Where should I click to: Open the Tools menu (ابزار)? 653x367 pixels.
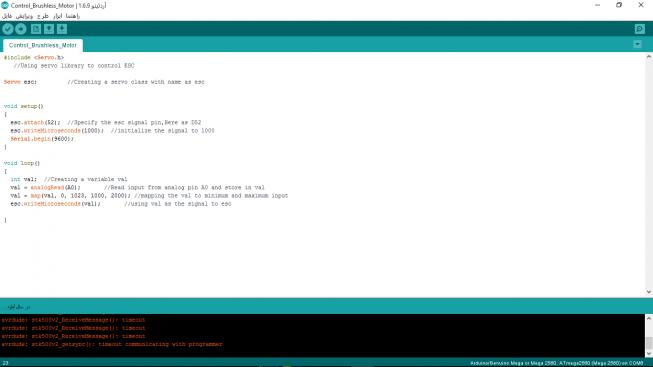pyautogui.click(x=57, y=16)
